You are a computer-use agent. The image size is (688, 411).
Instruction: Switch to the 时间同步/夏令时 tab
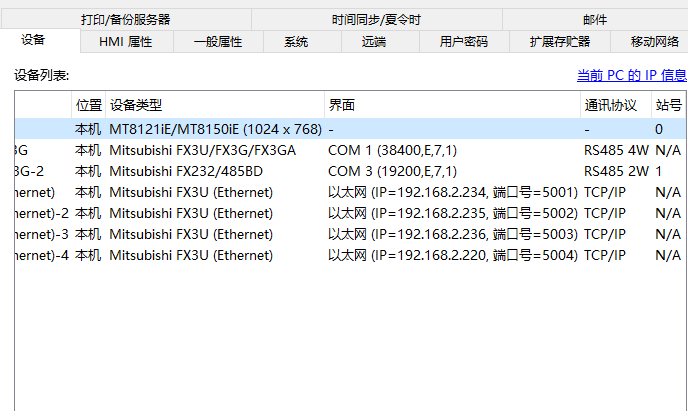[x=376, y=19]
